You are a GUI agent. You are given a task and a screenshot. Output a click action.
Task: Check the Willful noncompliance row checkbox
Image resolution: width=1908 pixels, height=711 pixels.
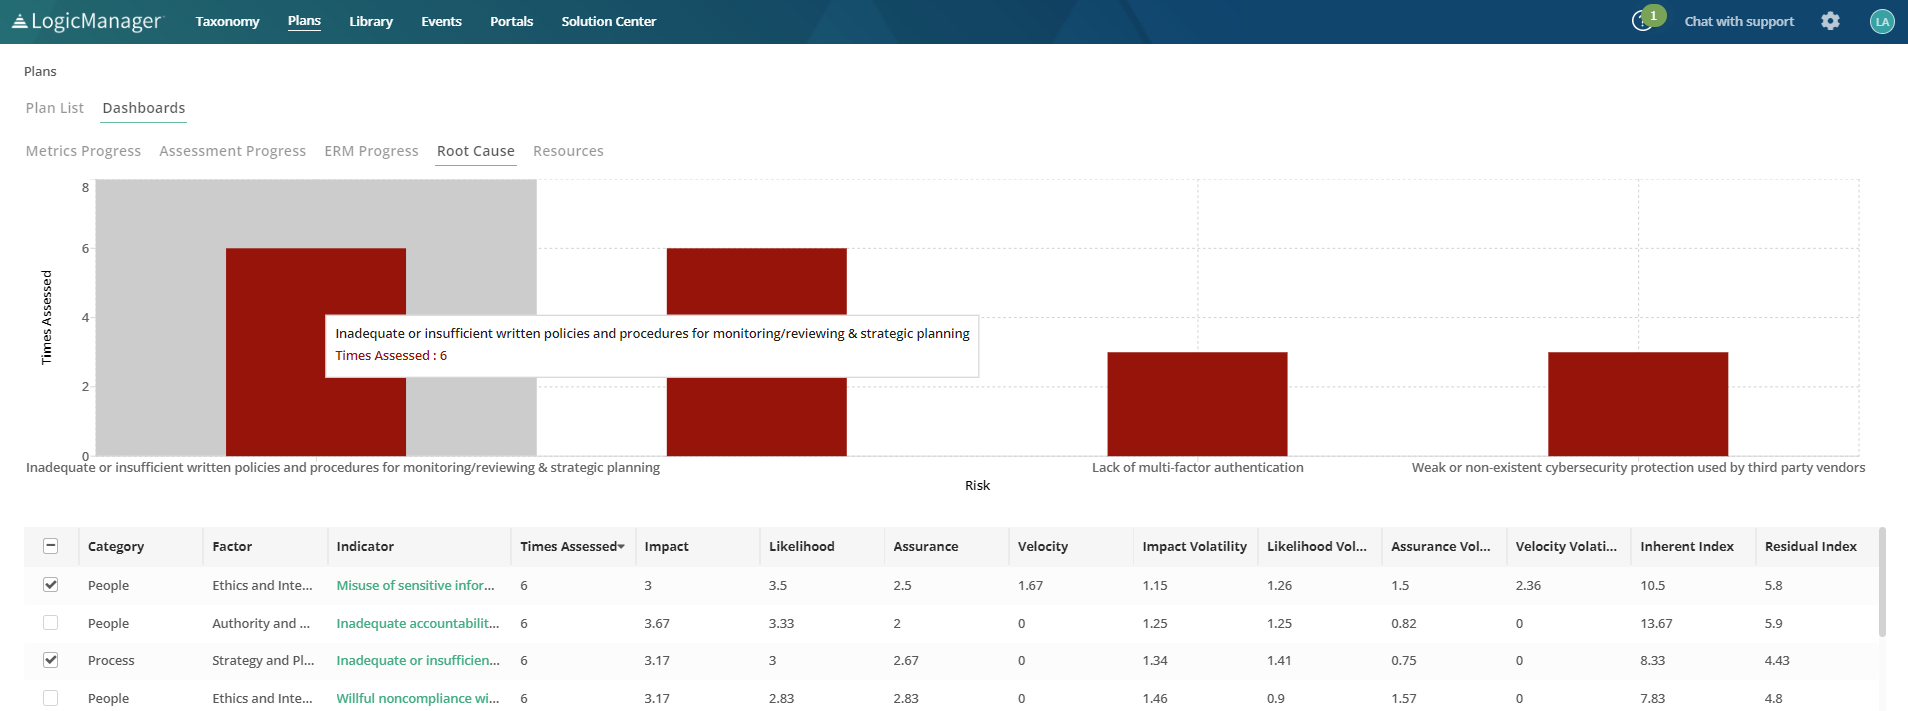click(x=51, y=698)
